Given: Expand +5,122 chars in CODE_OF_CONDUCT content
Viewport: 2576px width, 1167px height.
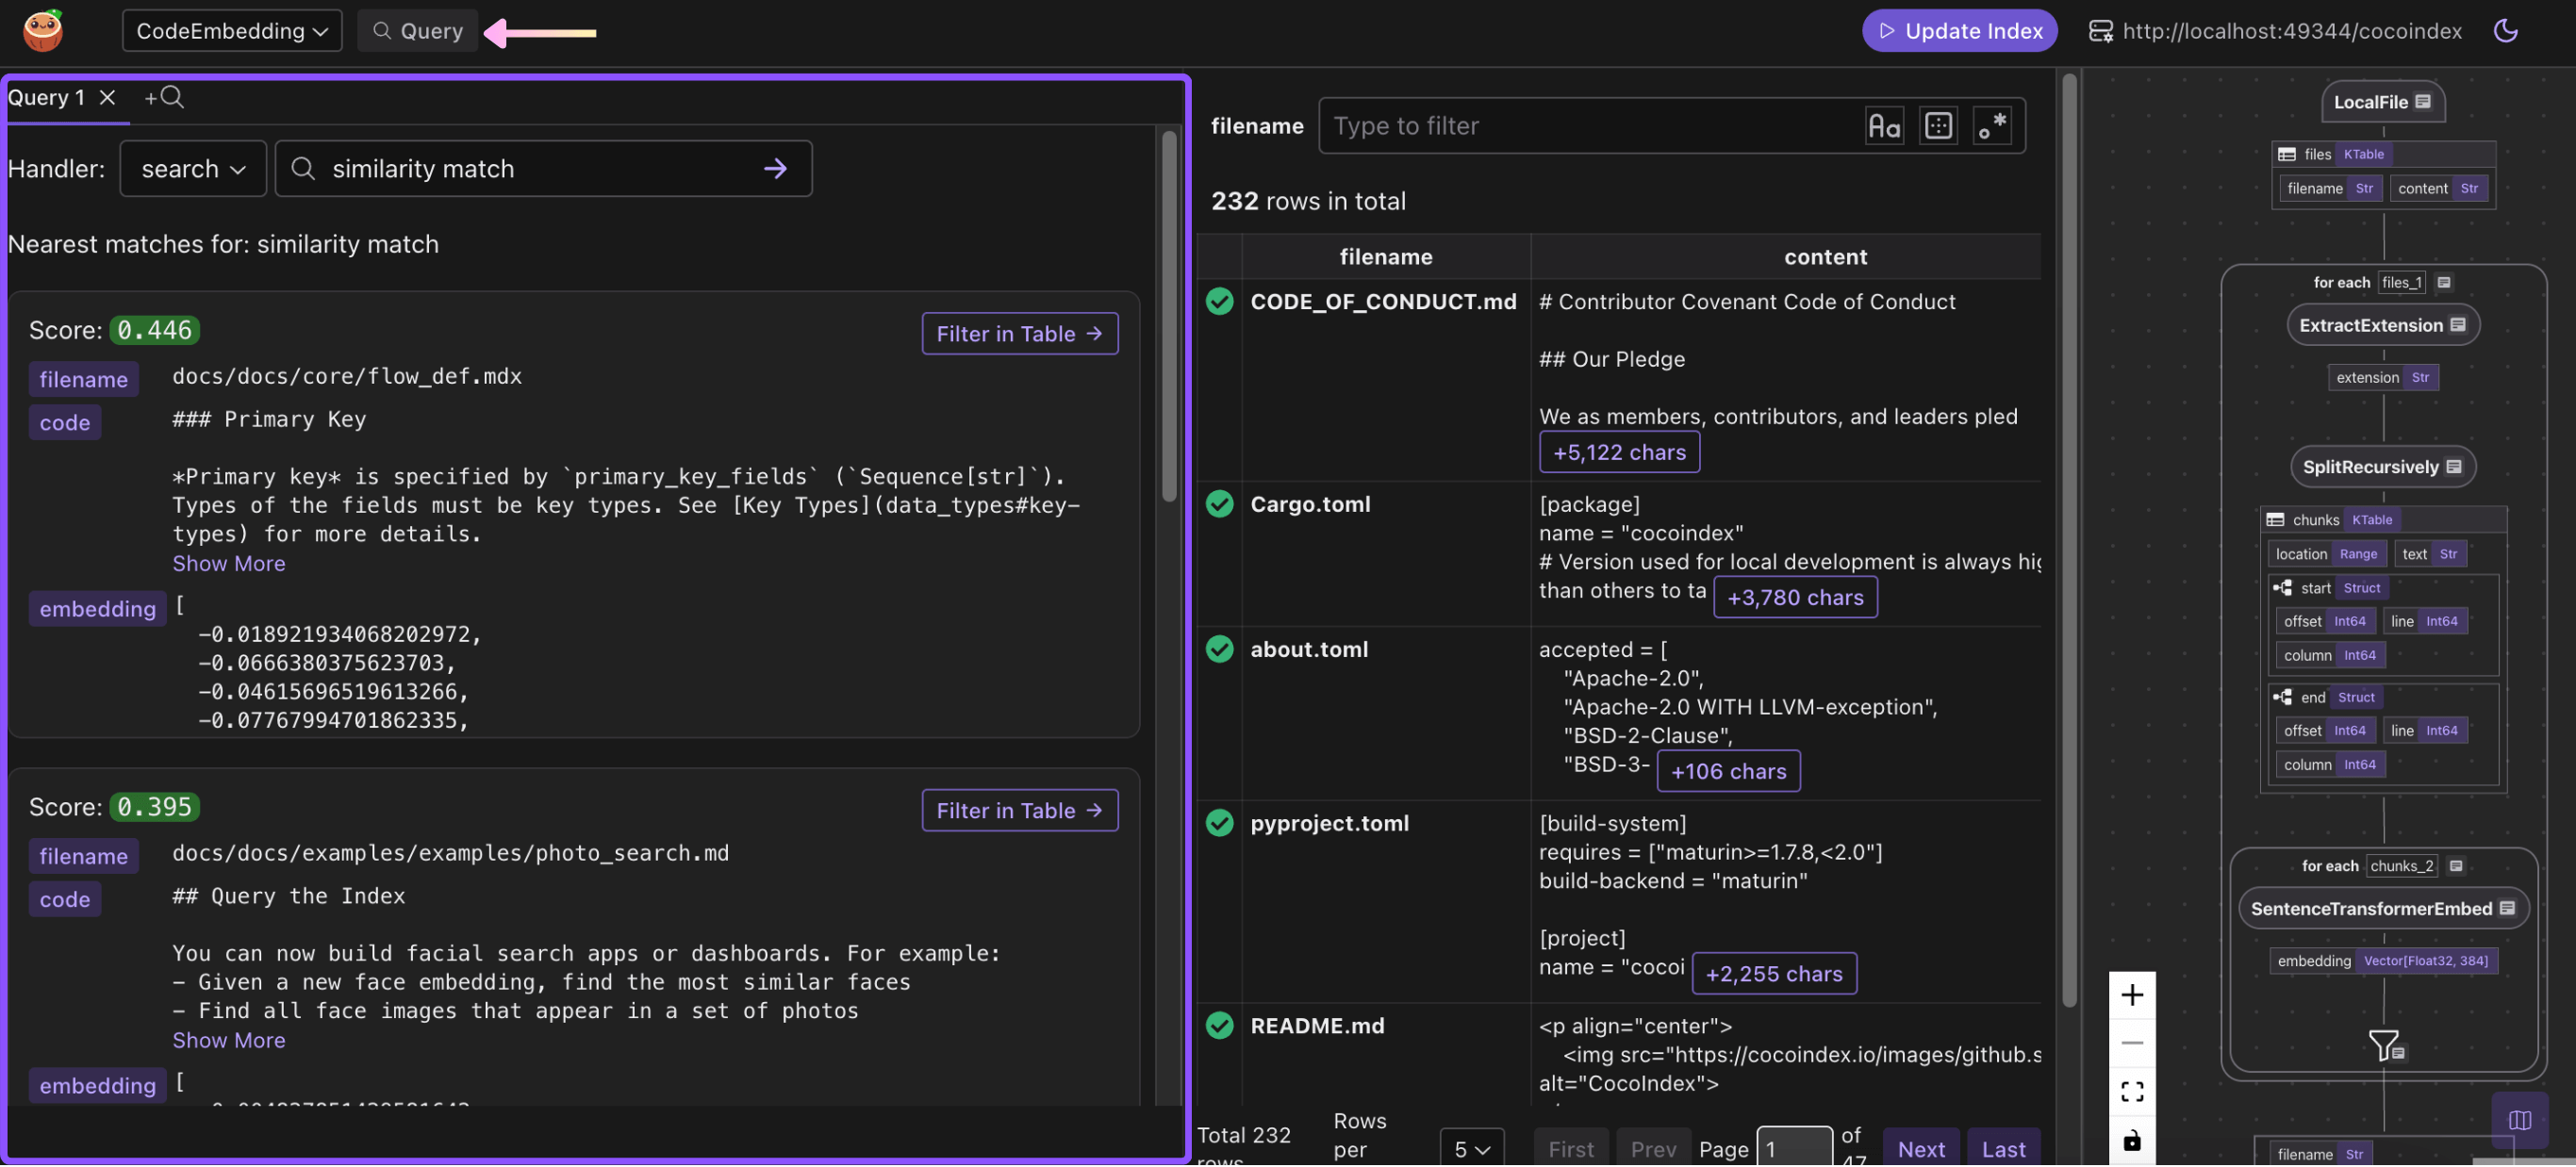Looking at the screenshot, I should tap(1619, 453).
